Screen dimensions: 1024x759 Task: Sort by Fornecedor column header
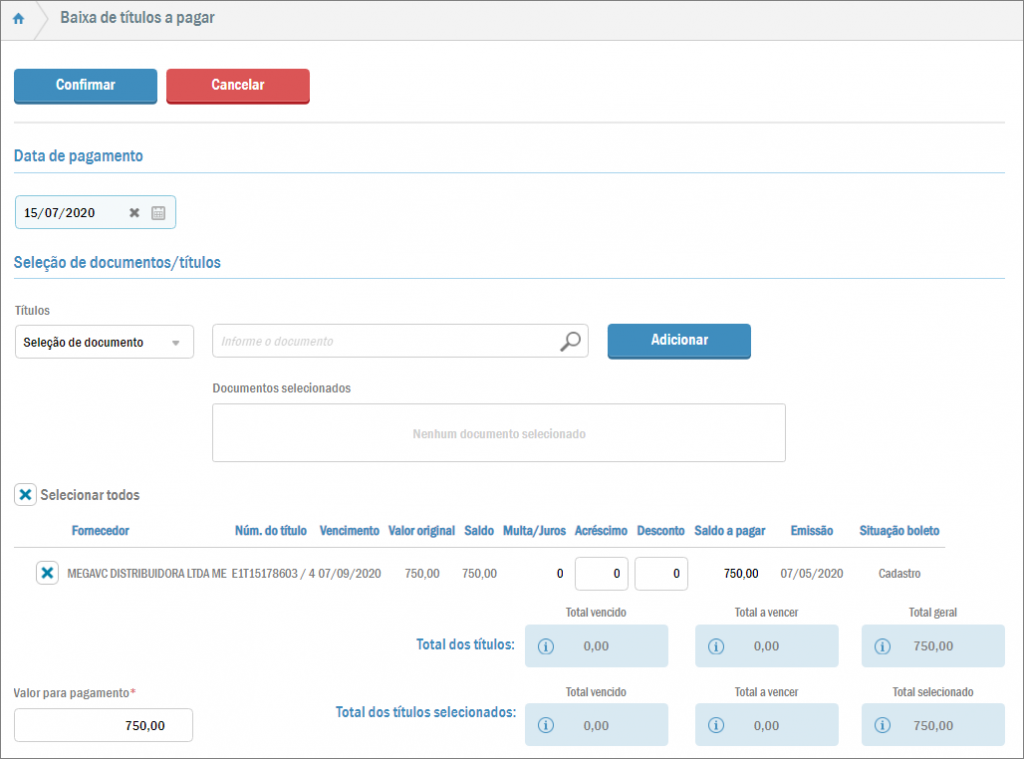pos(100,531)
